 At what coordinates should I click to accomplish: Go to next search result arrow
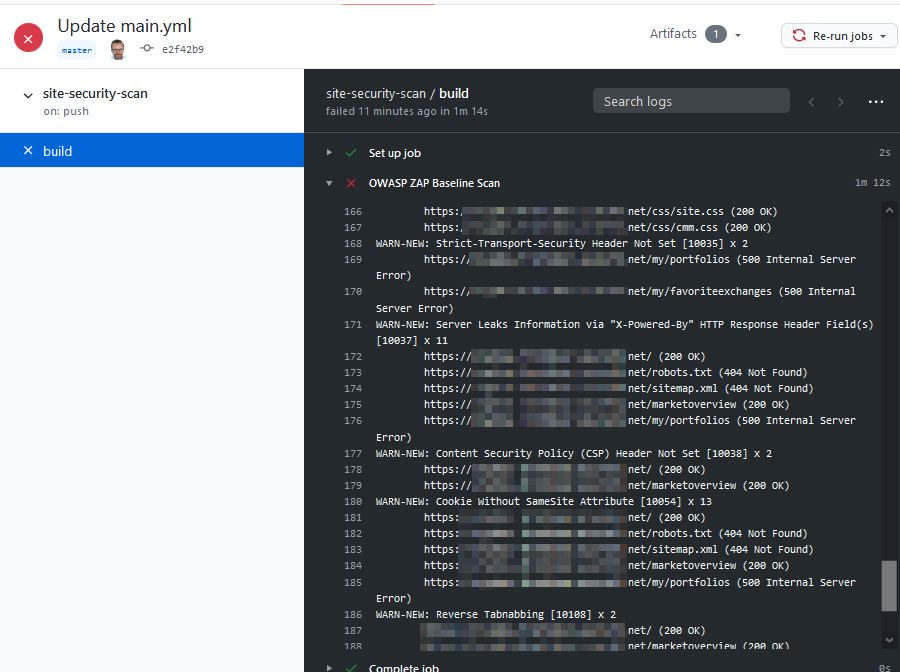pyautogui.click(x=841, y=102)
